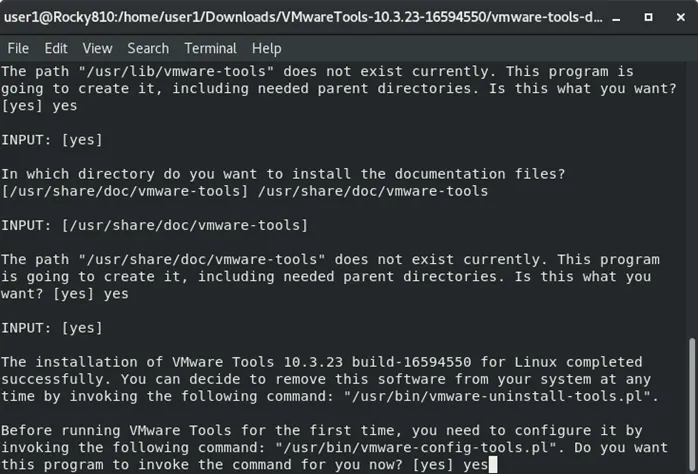Open the Terminal menu
Screen dimensions: 698x474
pyautogui.click(x=210, y=48)
